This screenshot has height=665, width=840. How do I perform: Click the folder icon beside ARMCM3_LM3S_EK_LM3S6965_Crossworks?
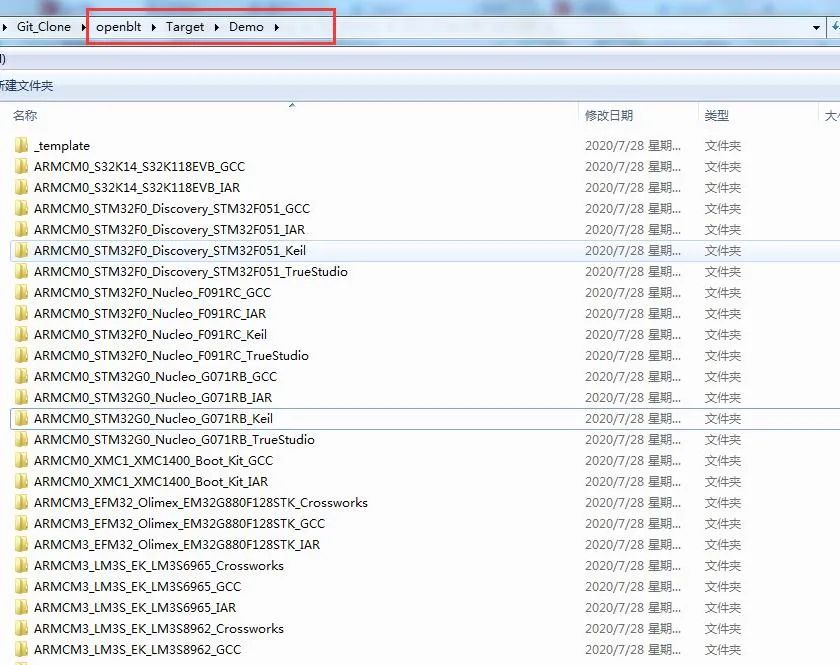coord(22,565)
